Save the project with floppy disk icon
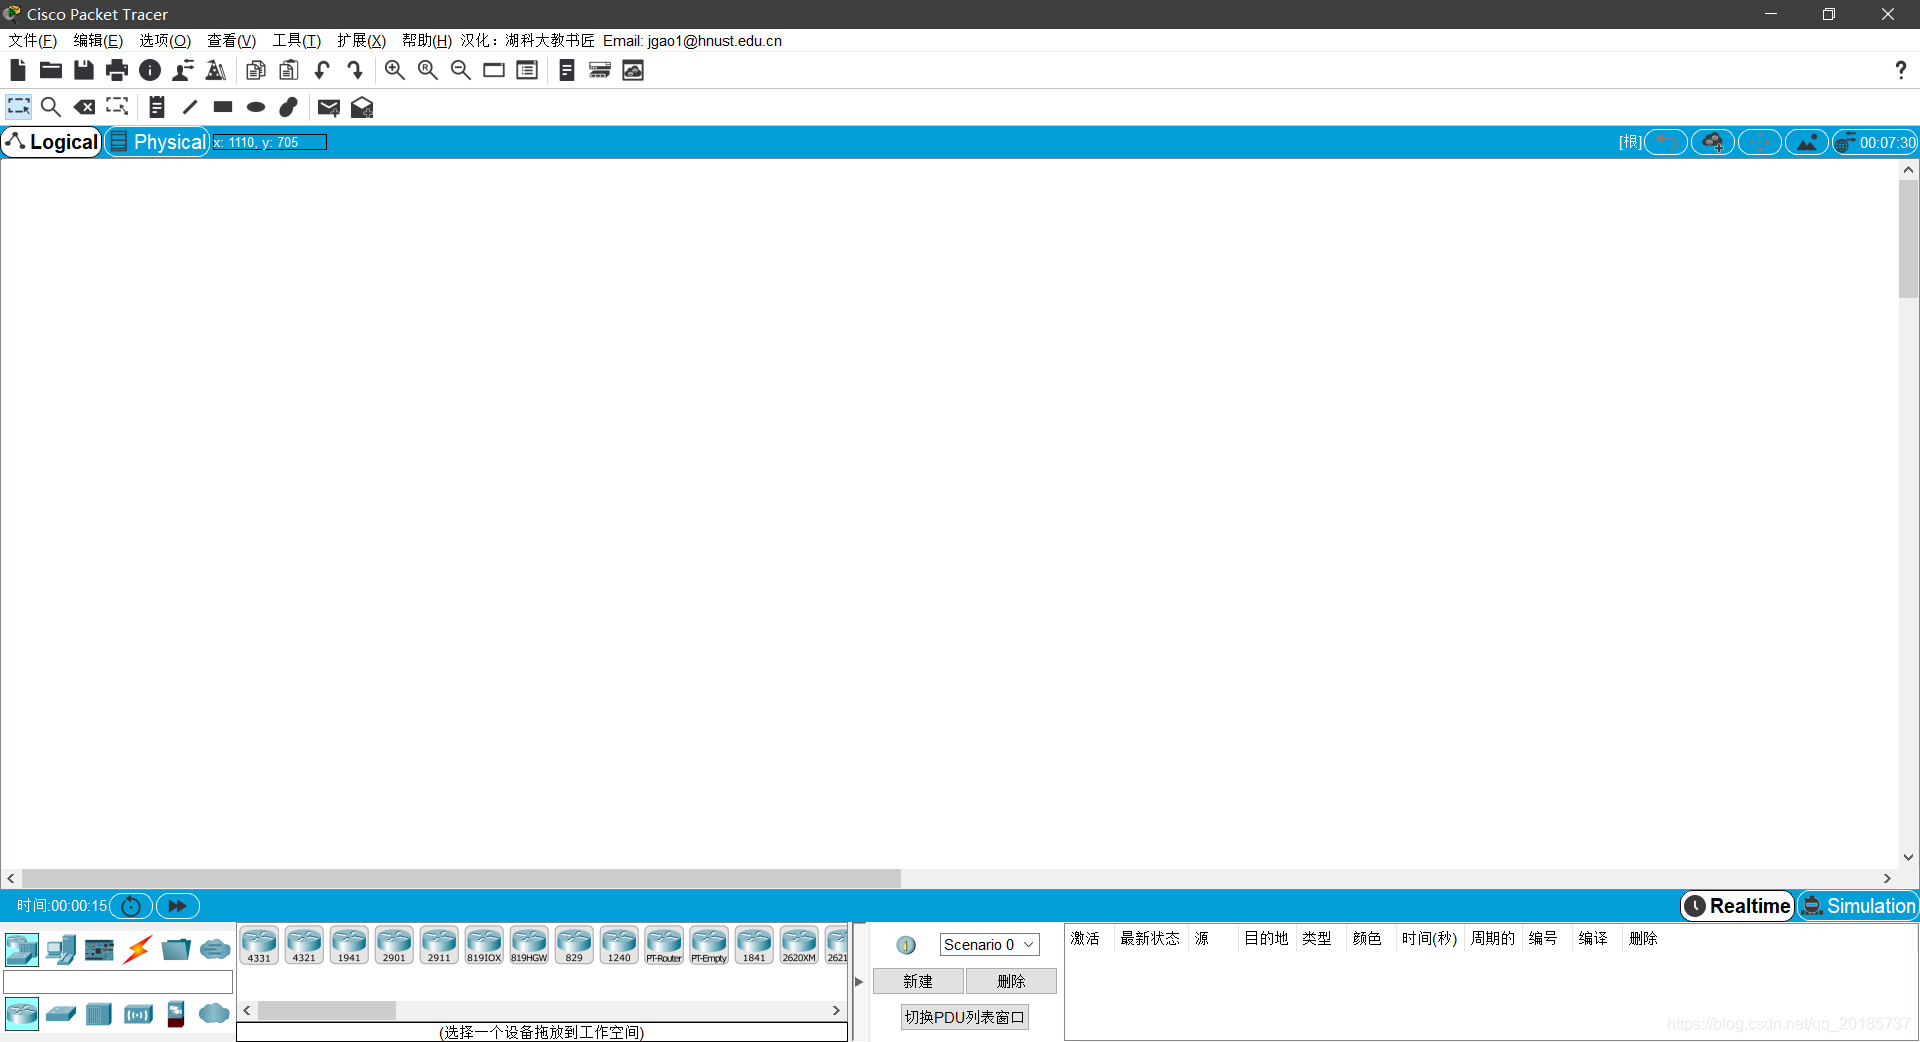This screenshot has height=1042, width=1920. click(84, 70)
